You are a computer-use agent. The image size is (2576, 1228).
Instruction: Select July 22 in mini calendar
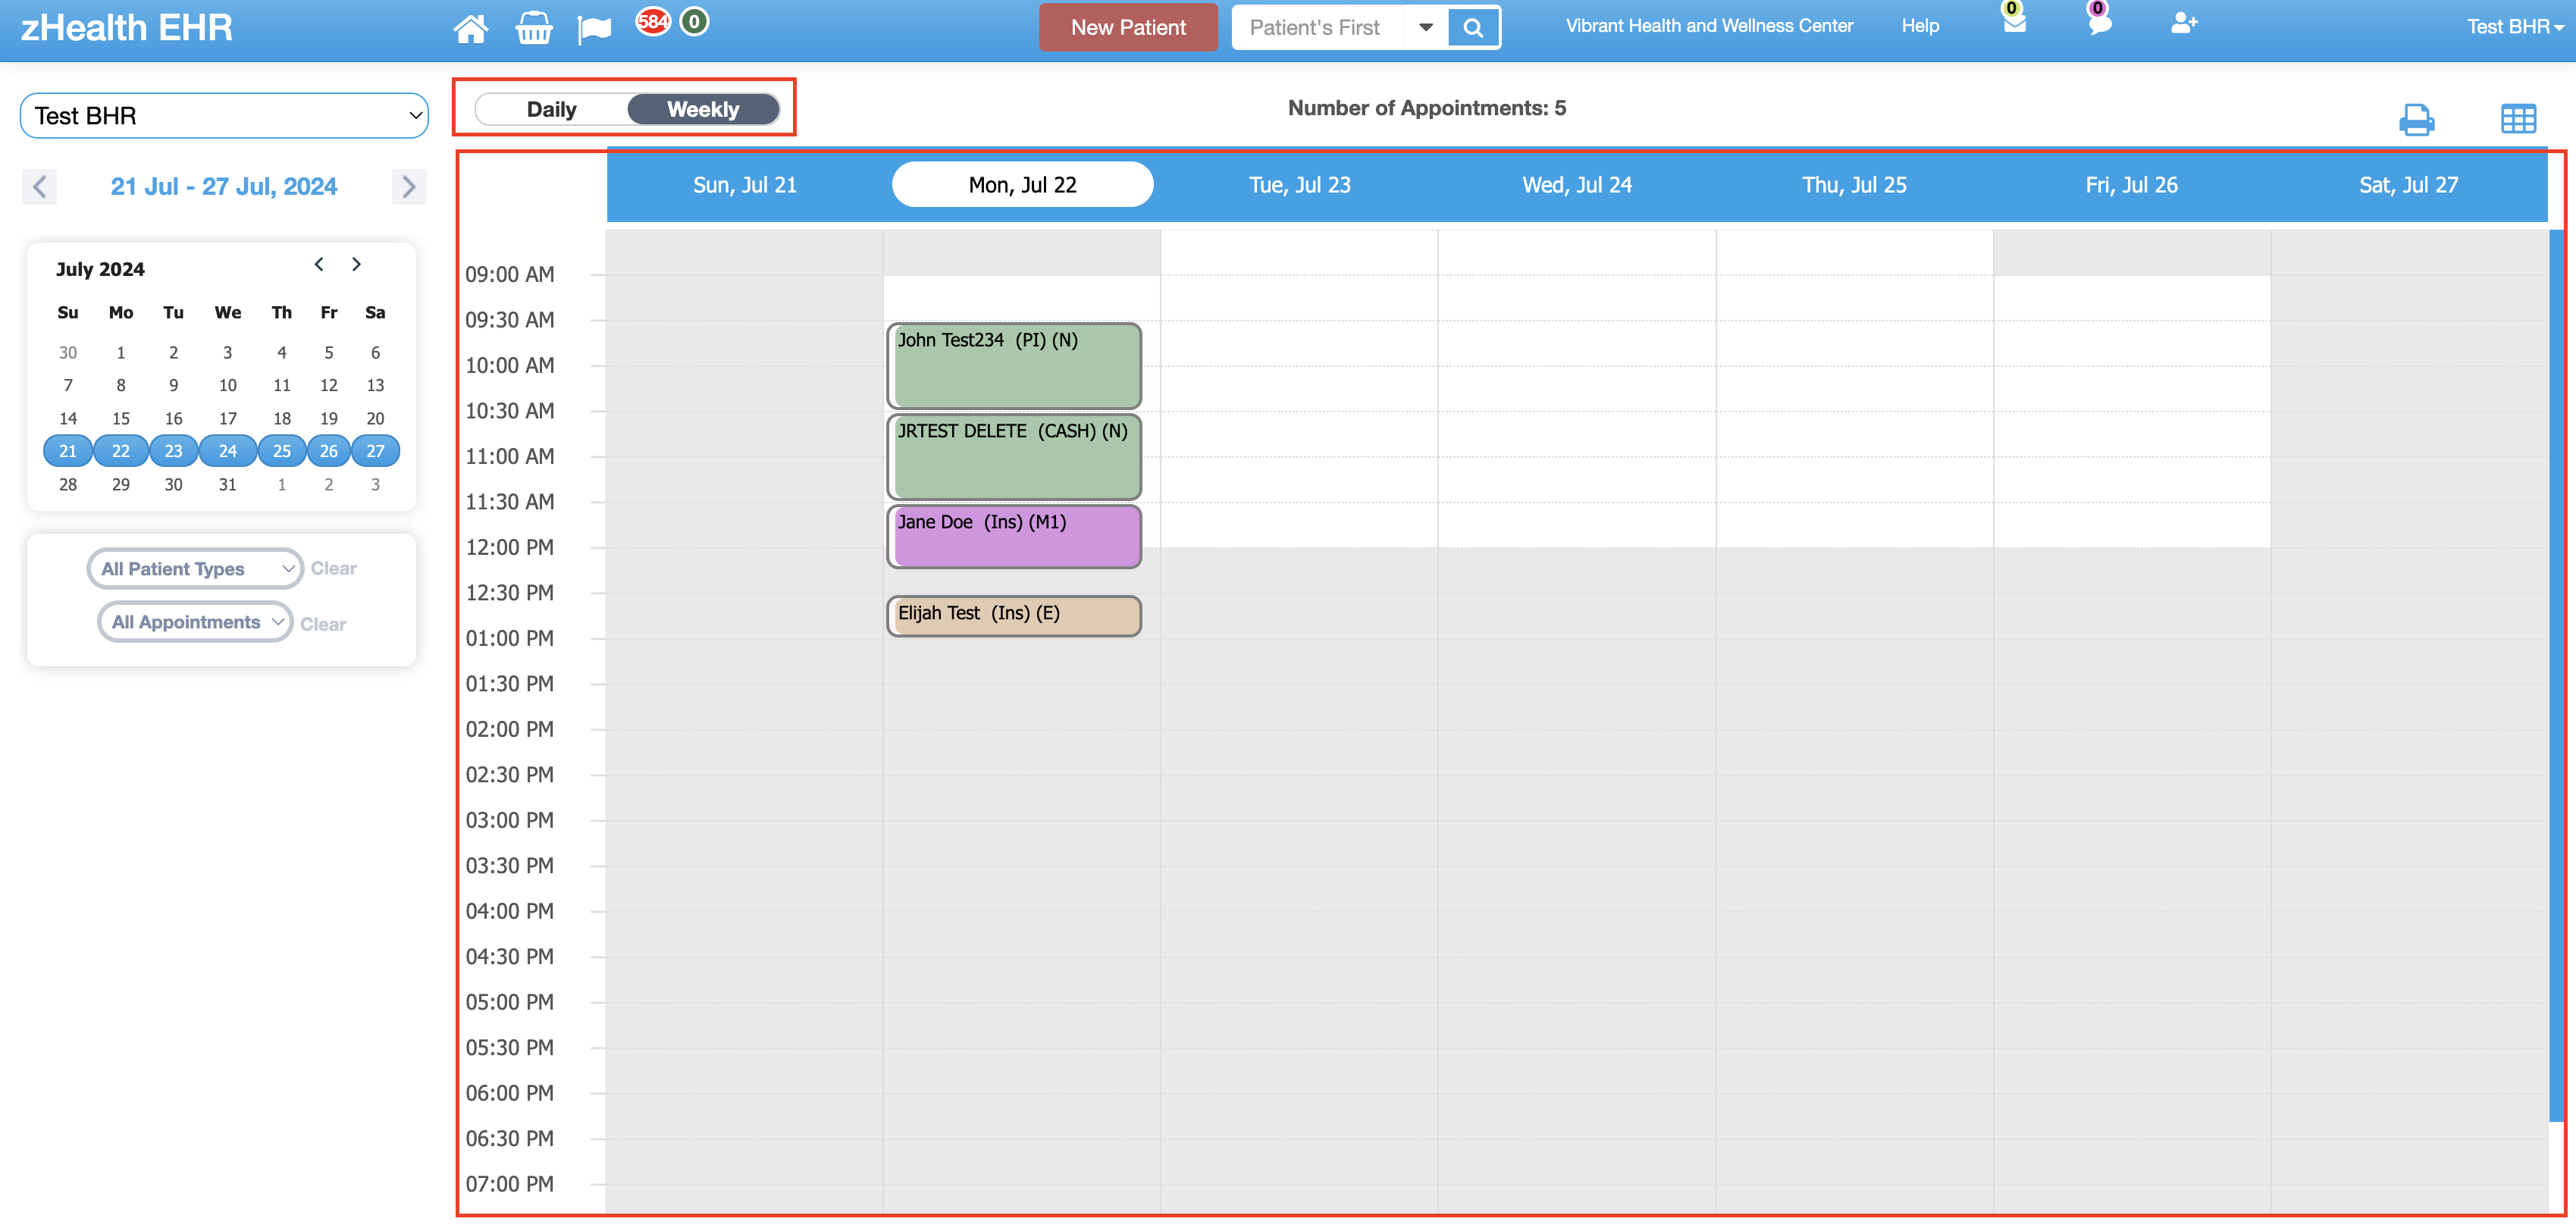coord(121,451)
